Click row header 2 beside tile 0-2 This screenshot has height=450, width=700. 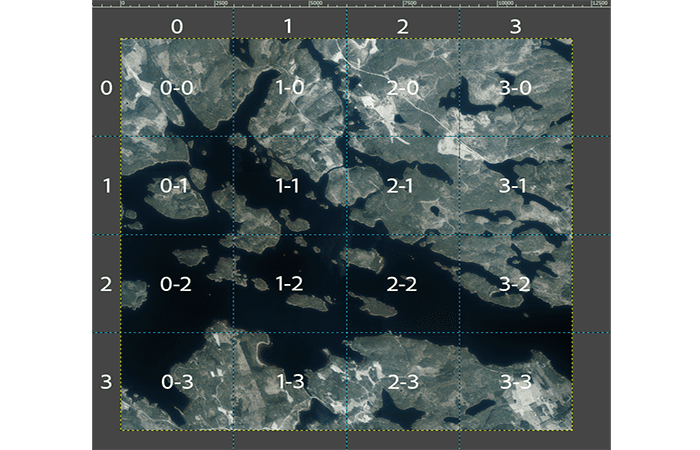coord(106,284)
